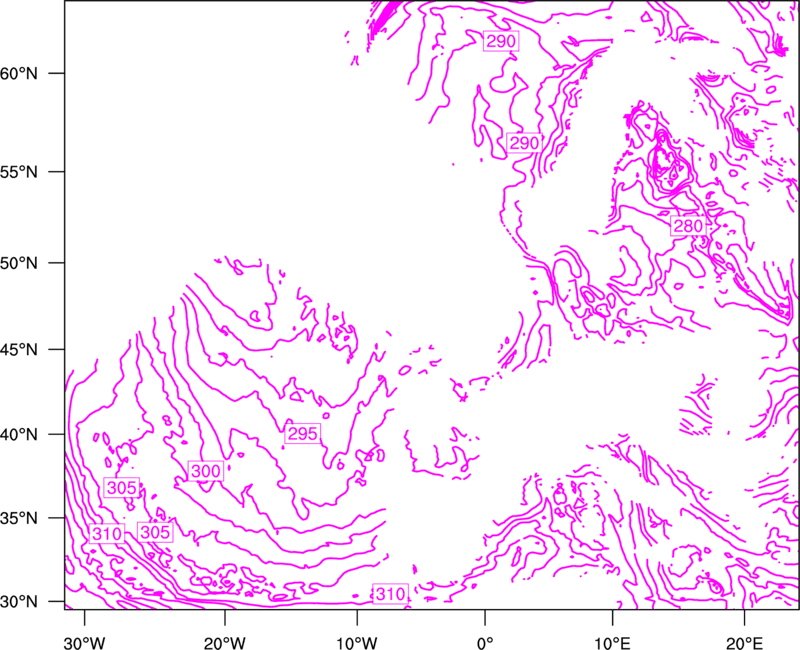
Task: Click the 20°W longitude axis label
Action: coord(225,643)
